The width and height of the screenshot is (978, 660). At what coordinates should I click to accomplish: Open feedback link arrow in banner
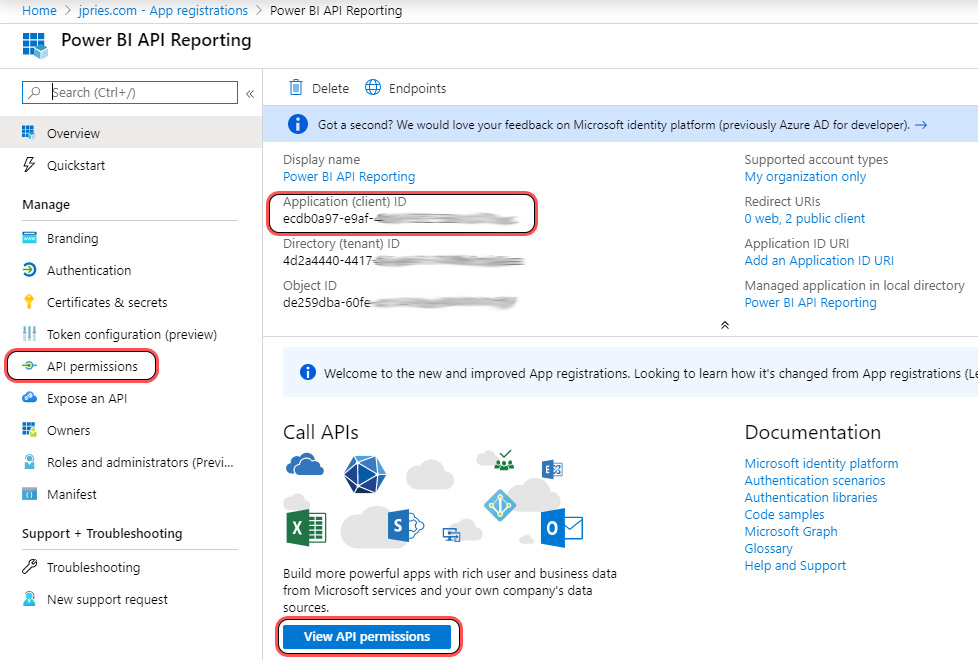coord(921,125)
